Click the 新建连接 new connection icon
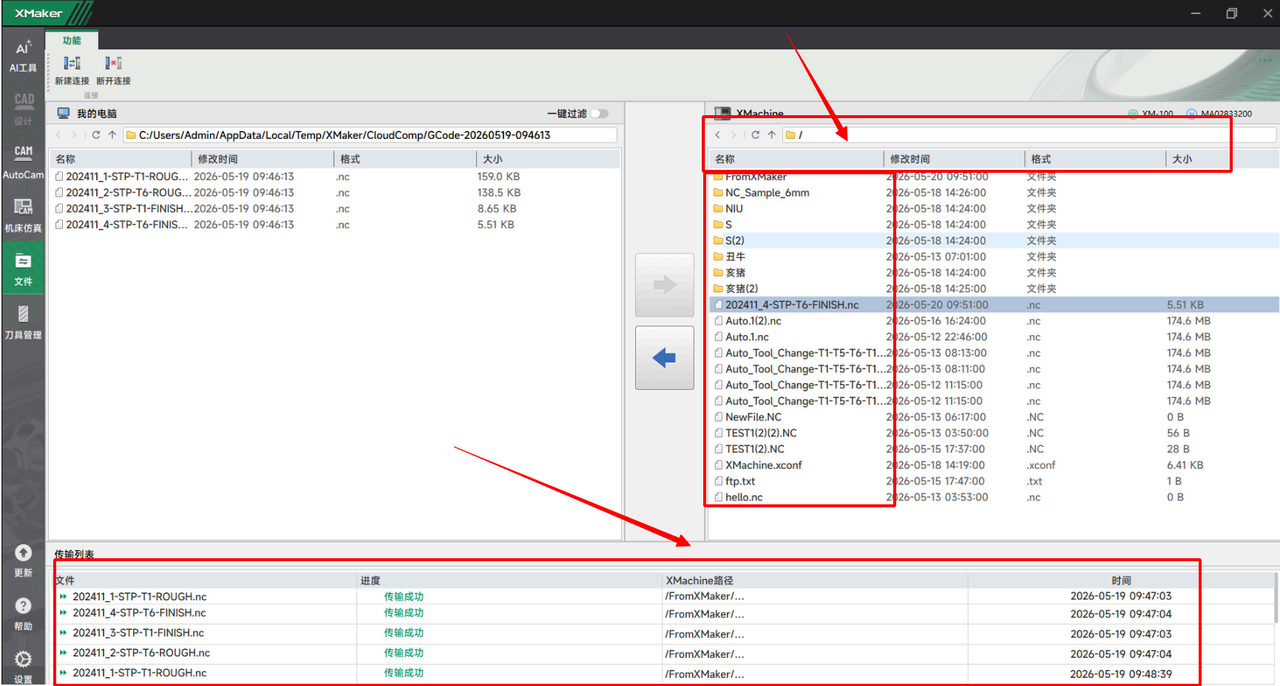Screen dimensions: 1280x686 tap(72, 70)
